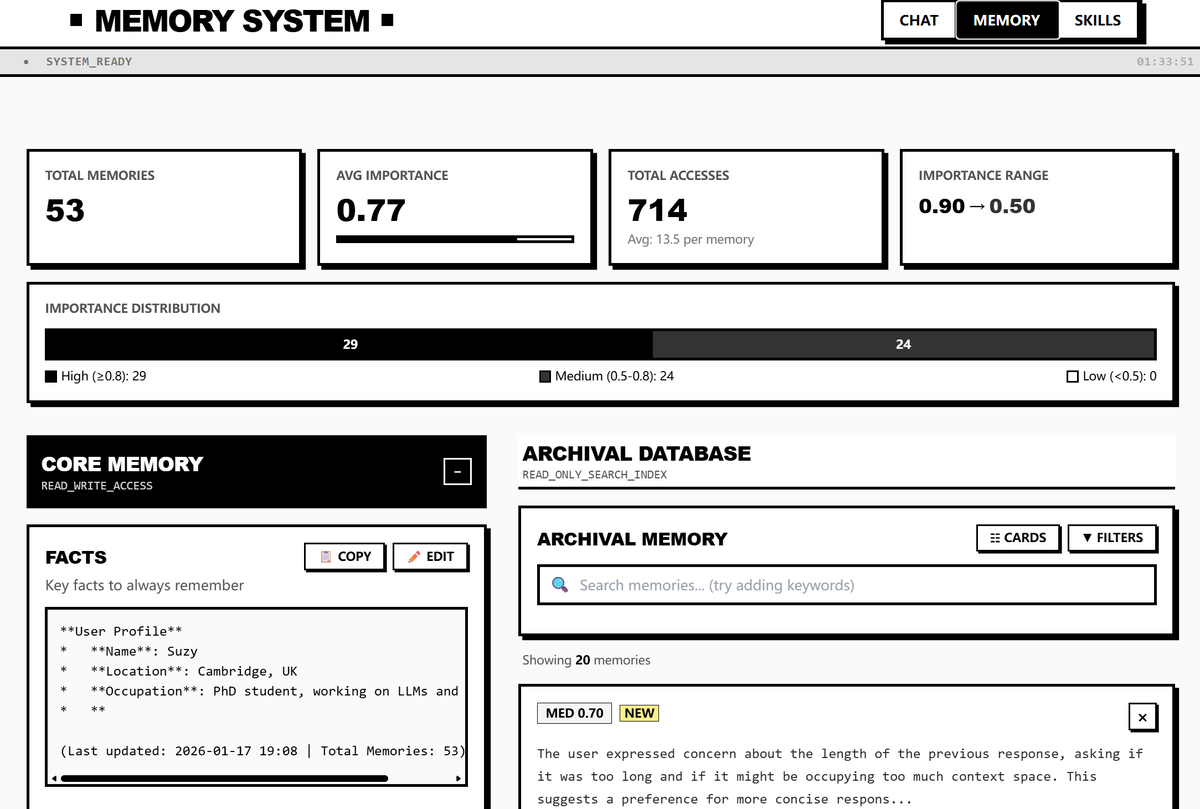Click the MED 0.70 importance badge
This screenshot has width=1200, height=809.
pyautogui.click(x=575, y=713)
